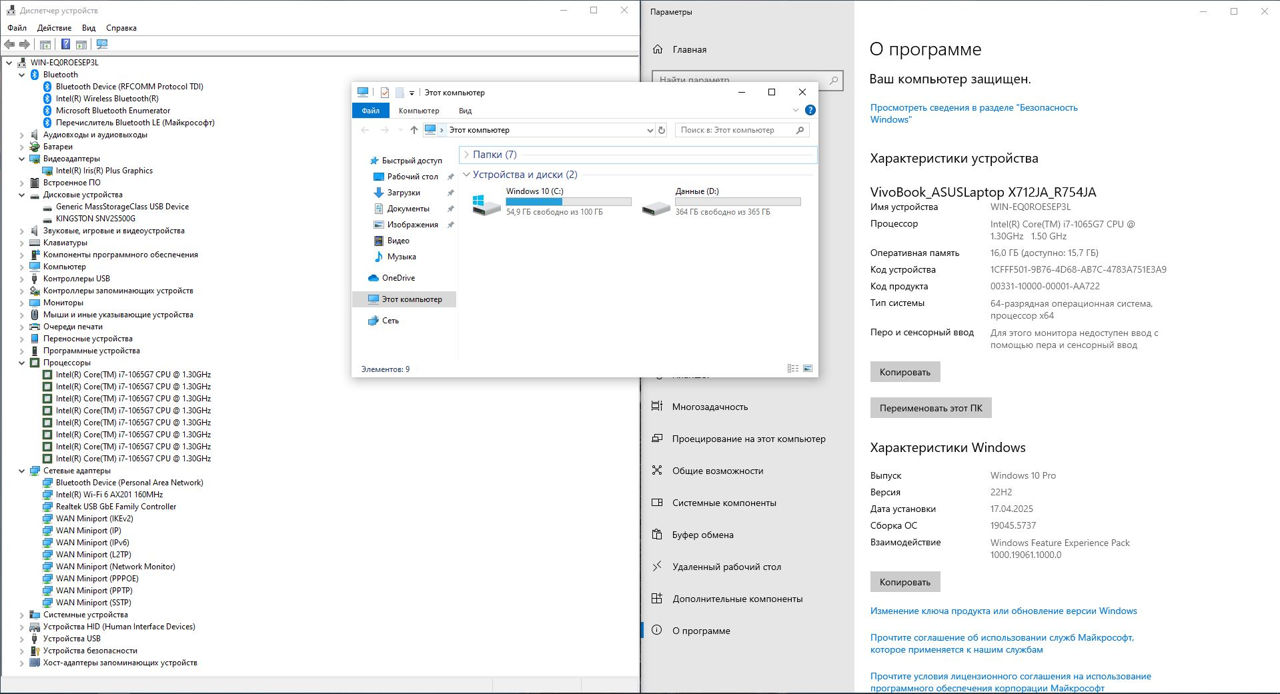
Task: Select the Windows 10 (C:) drive icon
Action: pyautogui.click(x=486, y=204)
